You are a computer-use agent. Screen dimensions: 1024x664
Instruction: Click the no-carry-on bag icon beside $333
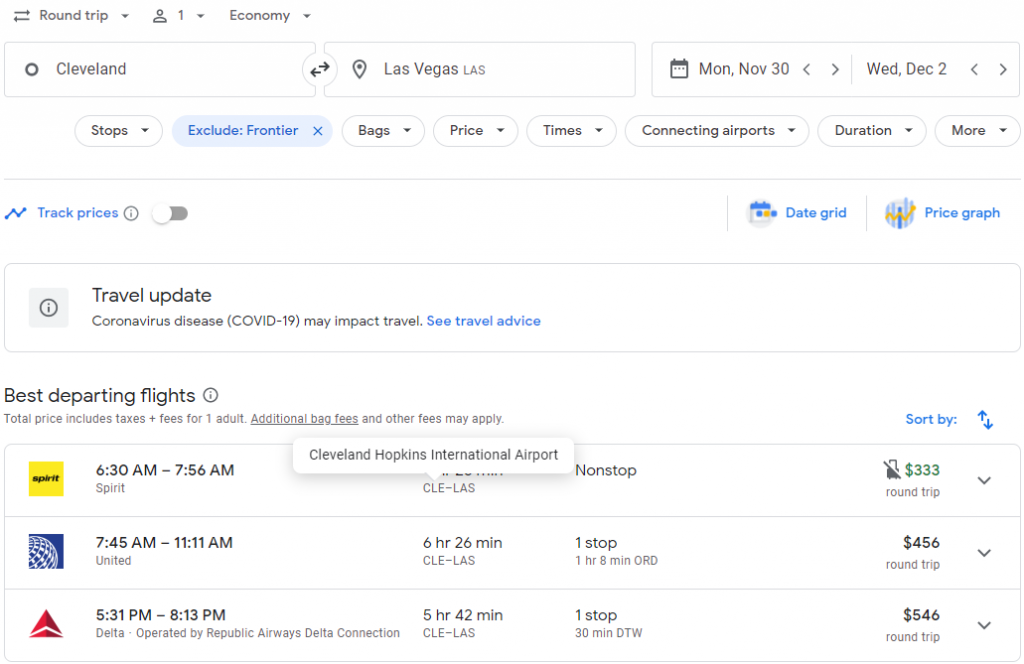click(891, 469)
